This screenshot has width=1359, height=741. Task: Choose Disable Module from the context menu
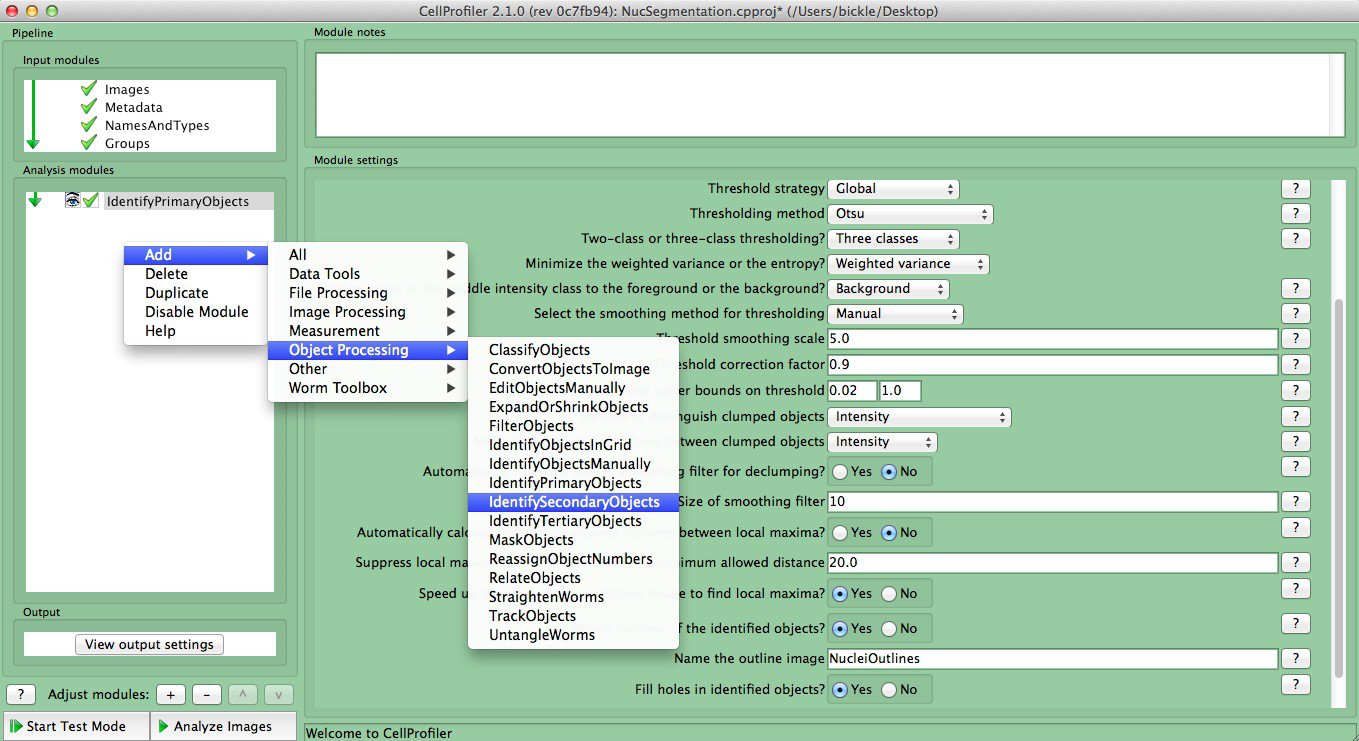pyautogui.click(x=196, y=312)
